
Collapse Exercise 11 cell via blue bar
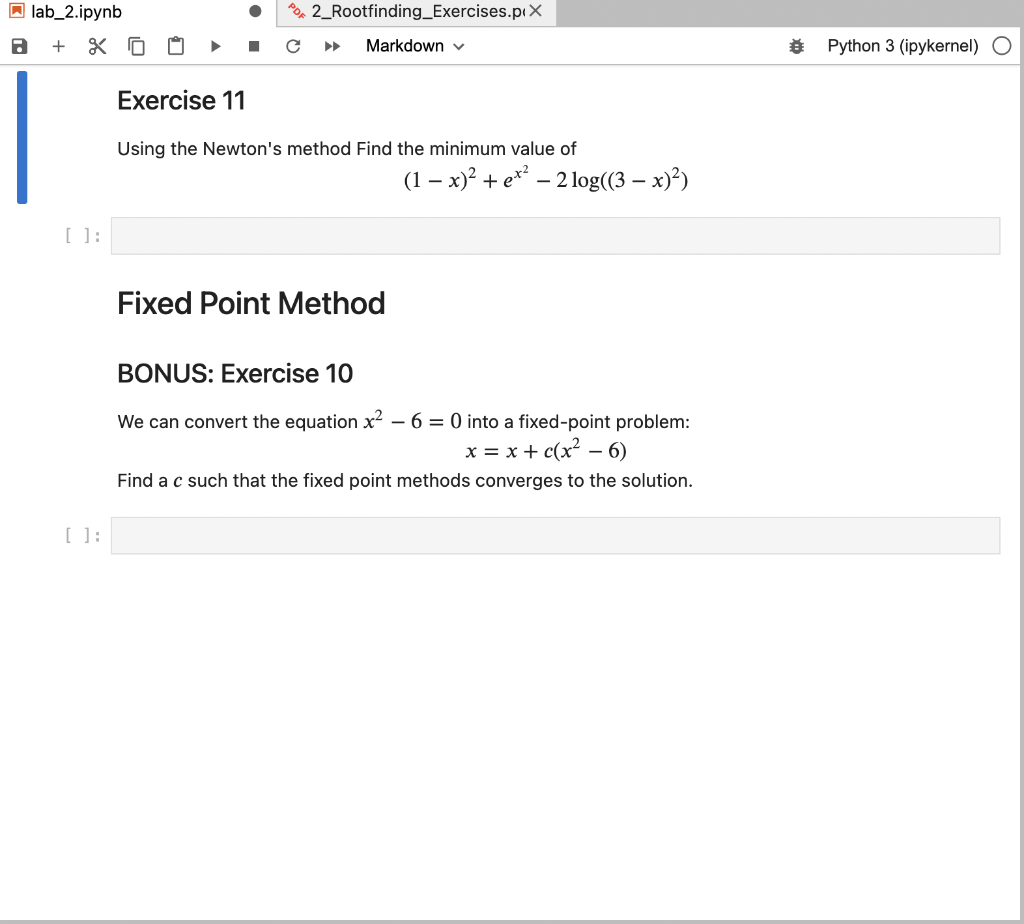click(x=21, y=137)
